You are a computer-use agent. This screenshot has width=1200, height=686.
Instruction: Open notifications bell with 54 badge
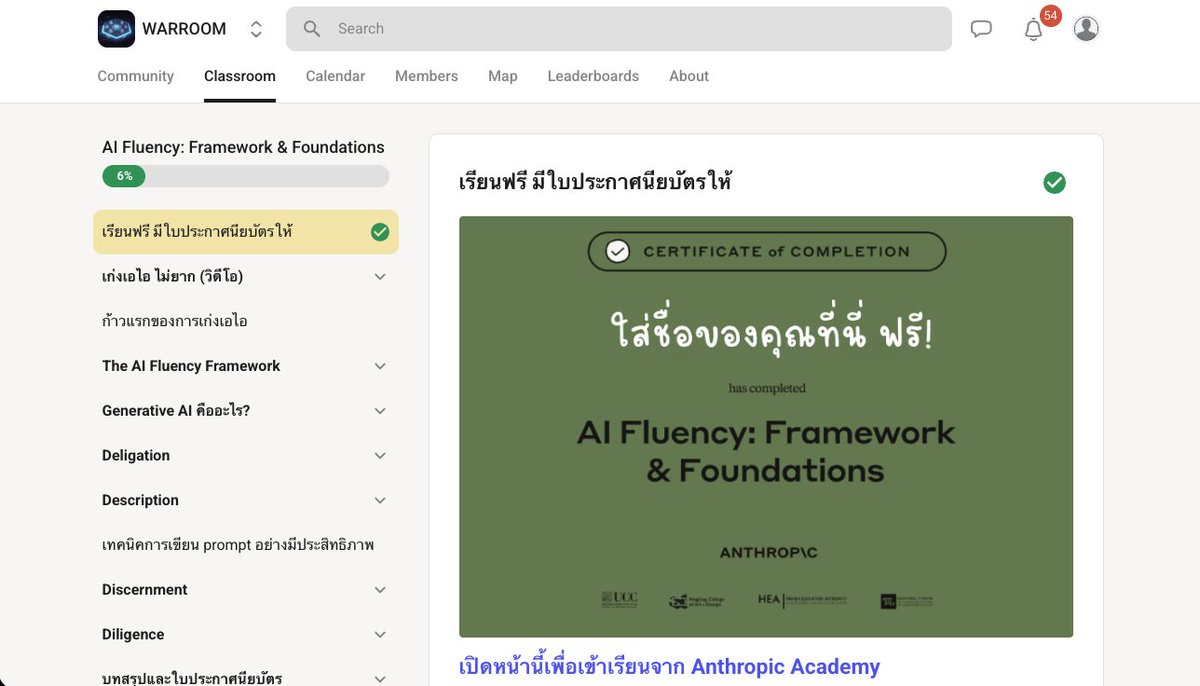coord(1034,29)
